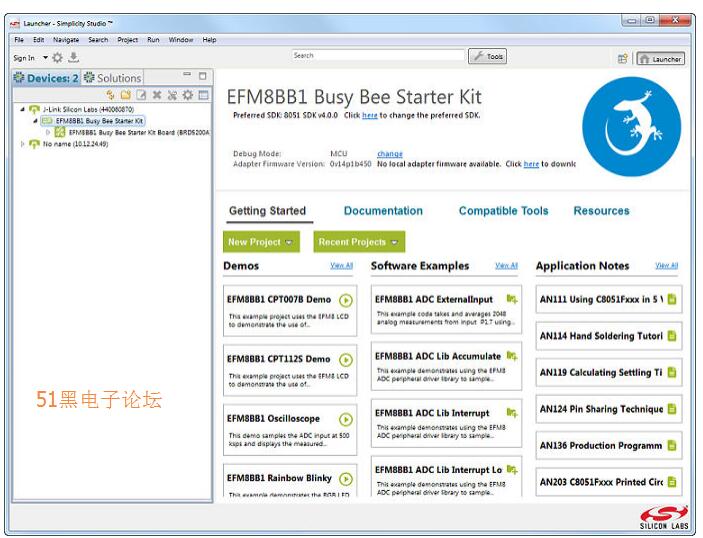
Task: Click 'here' link to download adapter firmware
Action: point(531,164)
